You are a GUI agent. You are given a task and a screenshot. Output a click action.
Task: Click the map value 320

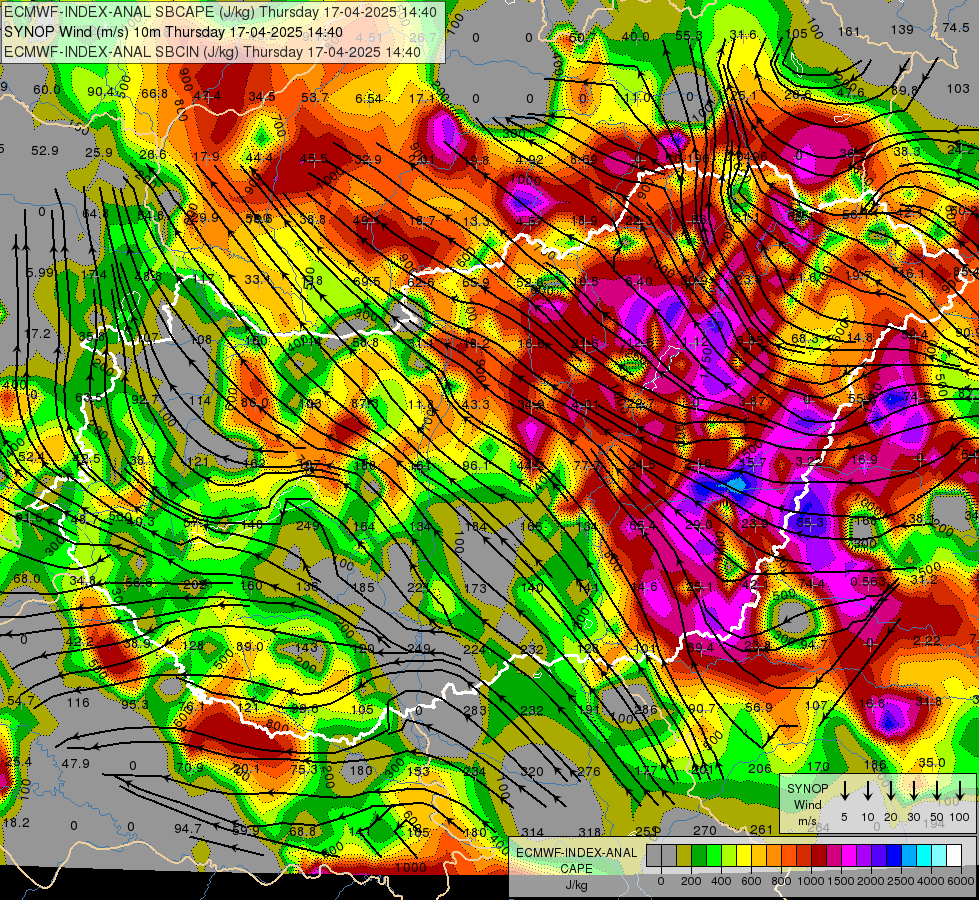pos(532,771)
